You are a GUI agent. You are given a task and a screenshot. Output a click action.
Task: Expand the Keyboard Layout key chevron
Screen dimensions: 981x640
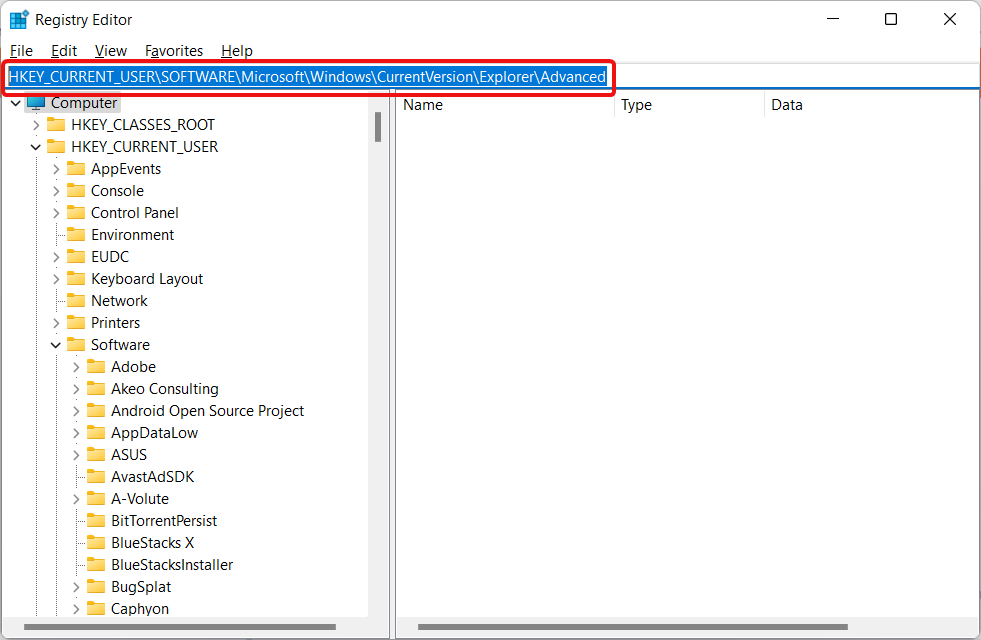coord(56,279)
